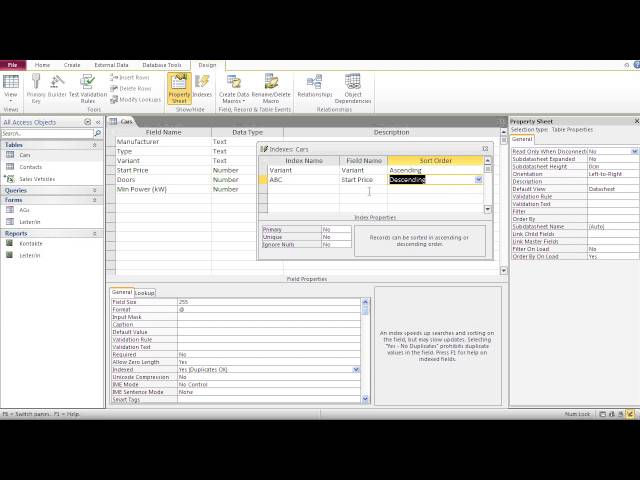Close the Property Sheet pane
Screen dimensions: 640x480
tap(636, 121)
